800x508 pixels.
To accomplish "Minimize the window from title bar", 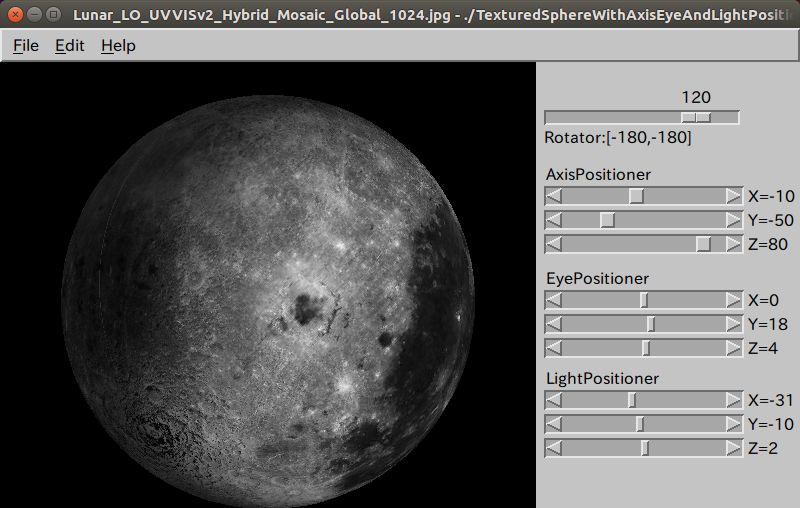I will click(x=34, y=14).
